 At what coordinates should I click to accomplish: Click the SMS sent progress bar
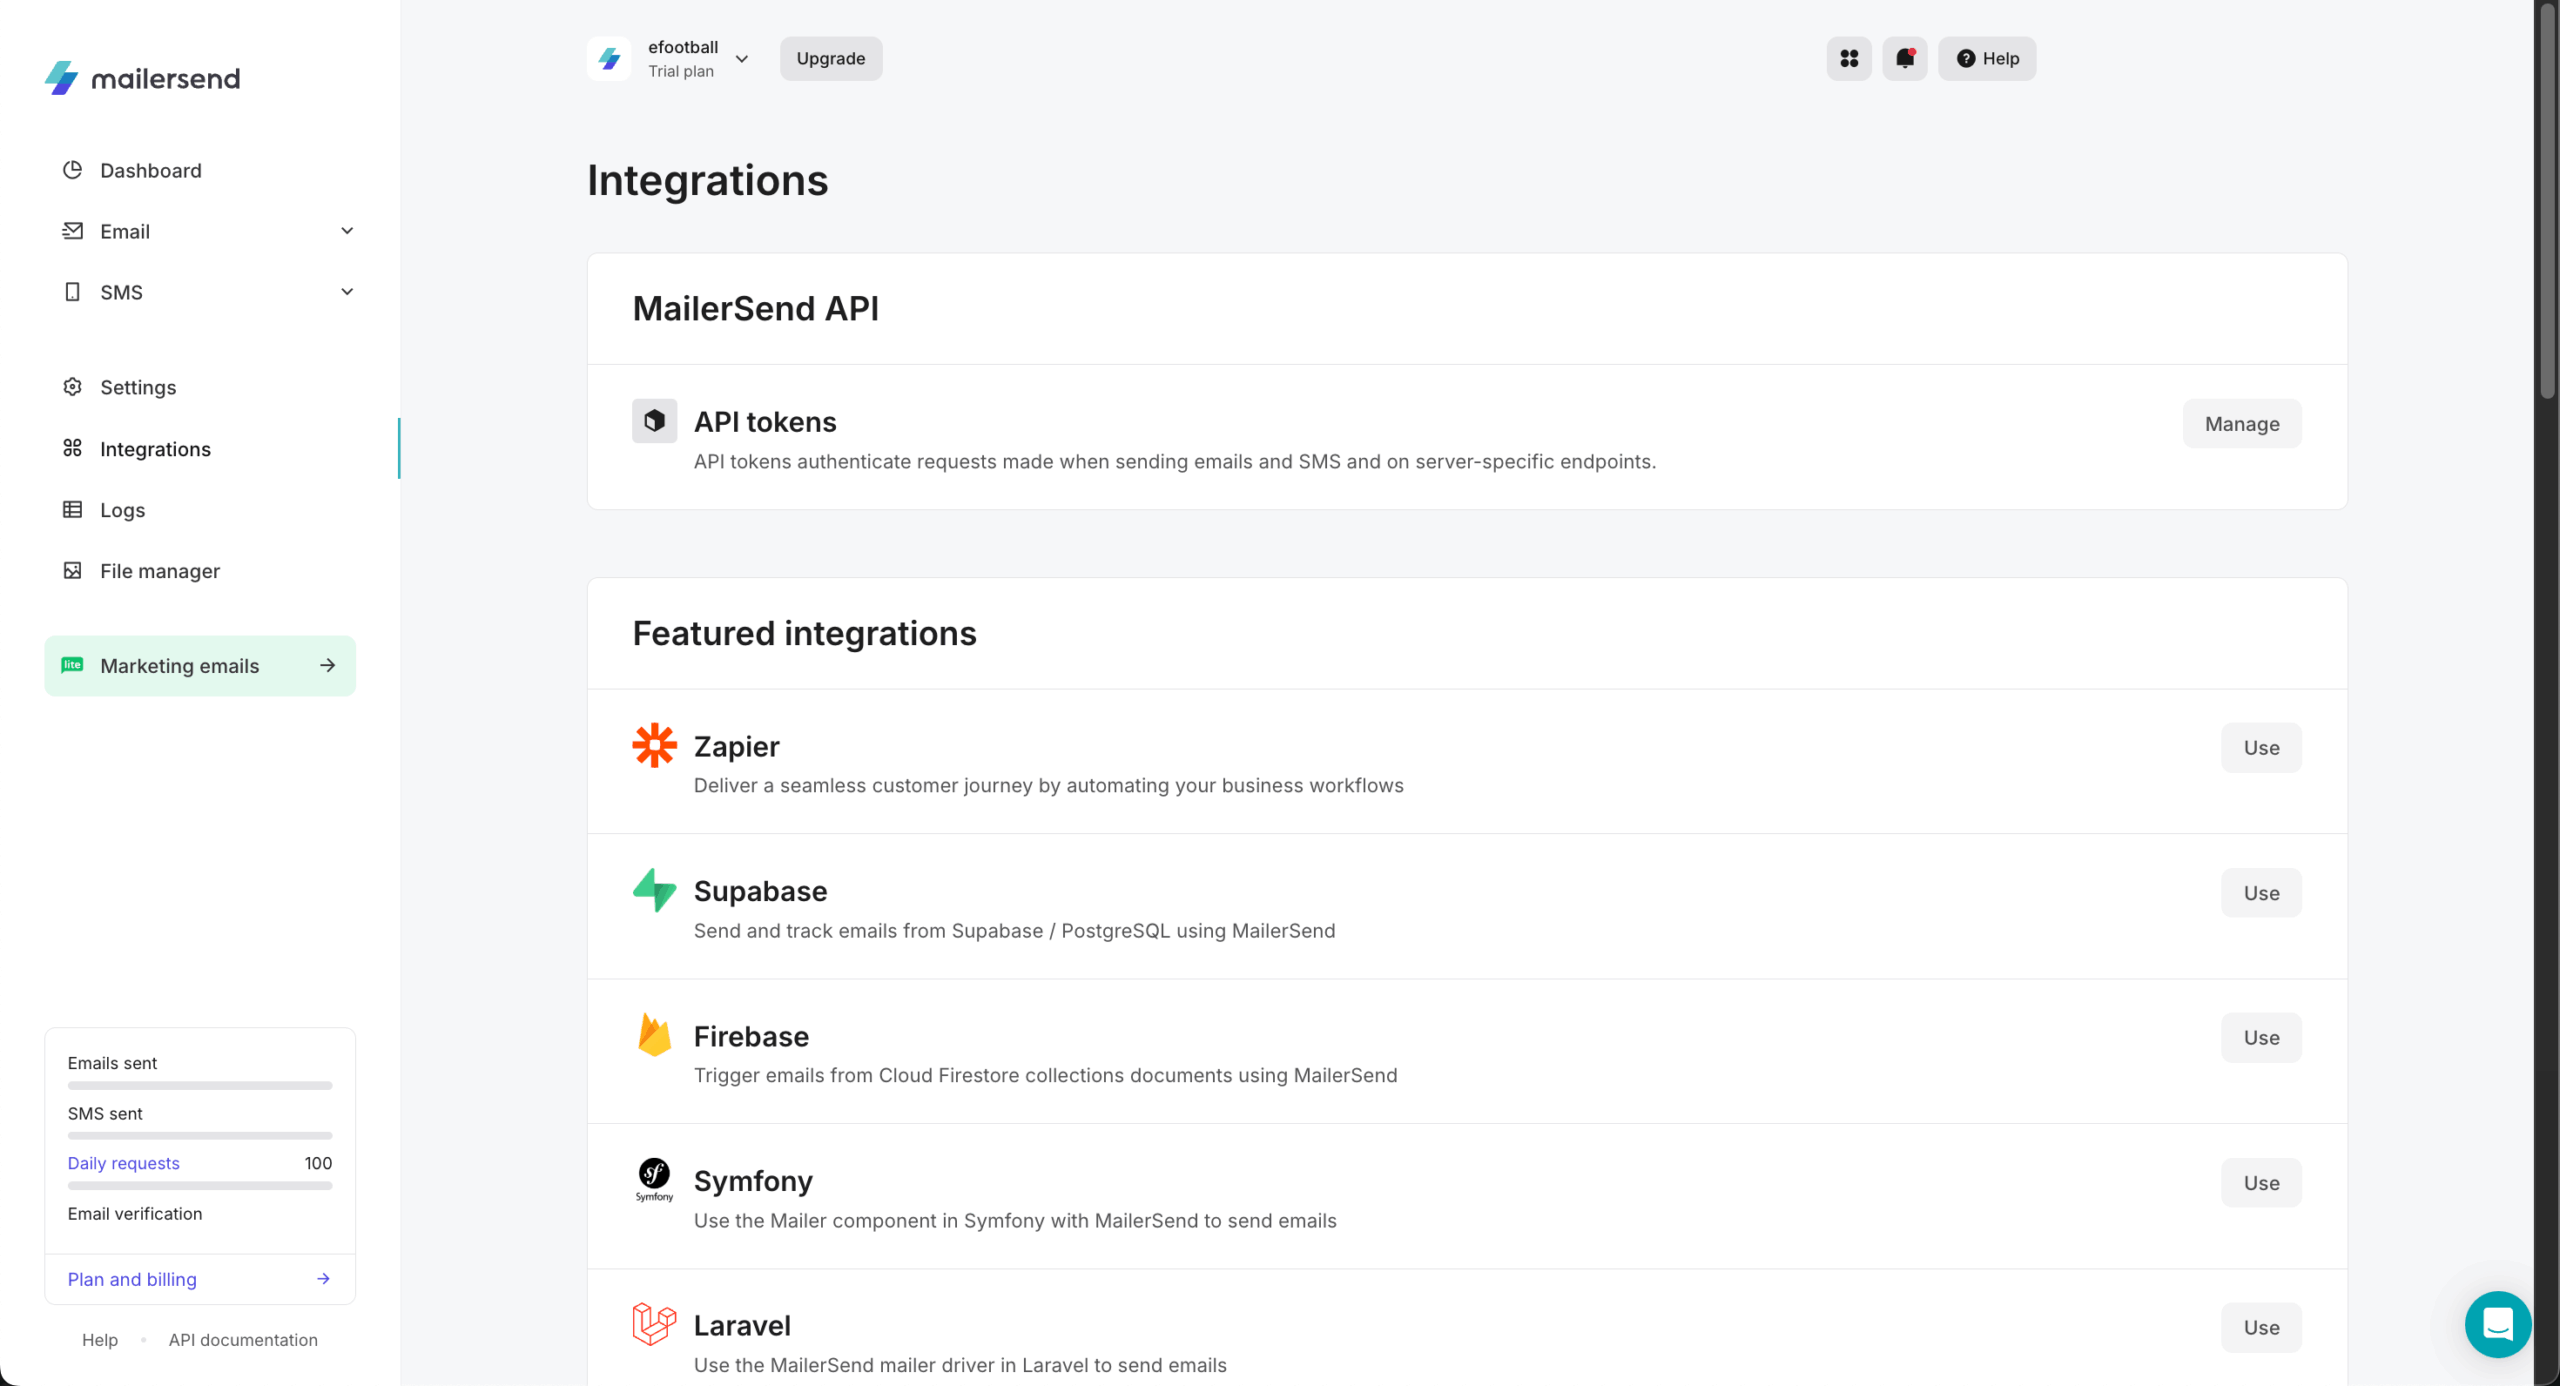pos(200,1135)
